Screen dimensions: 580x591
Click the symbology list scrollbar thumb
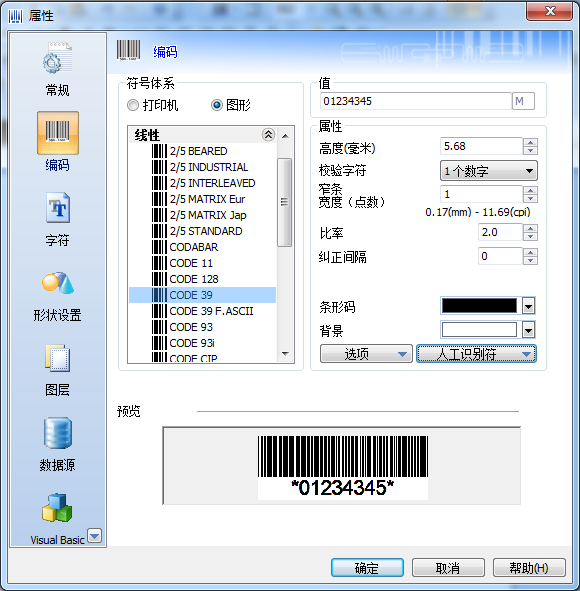(285, 202)
